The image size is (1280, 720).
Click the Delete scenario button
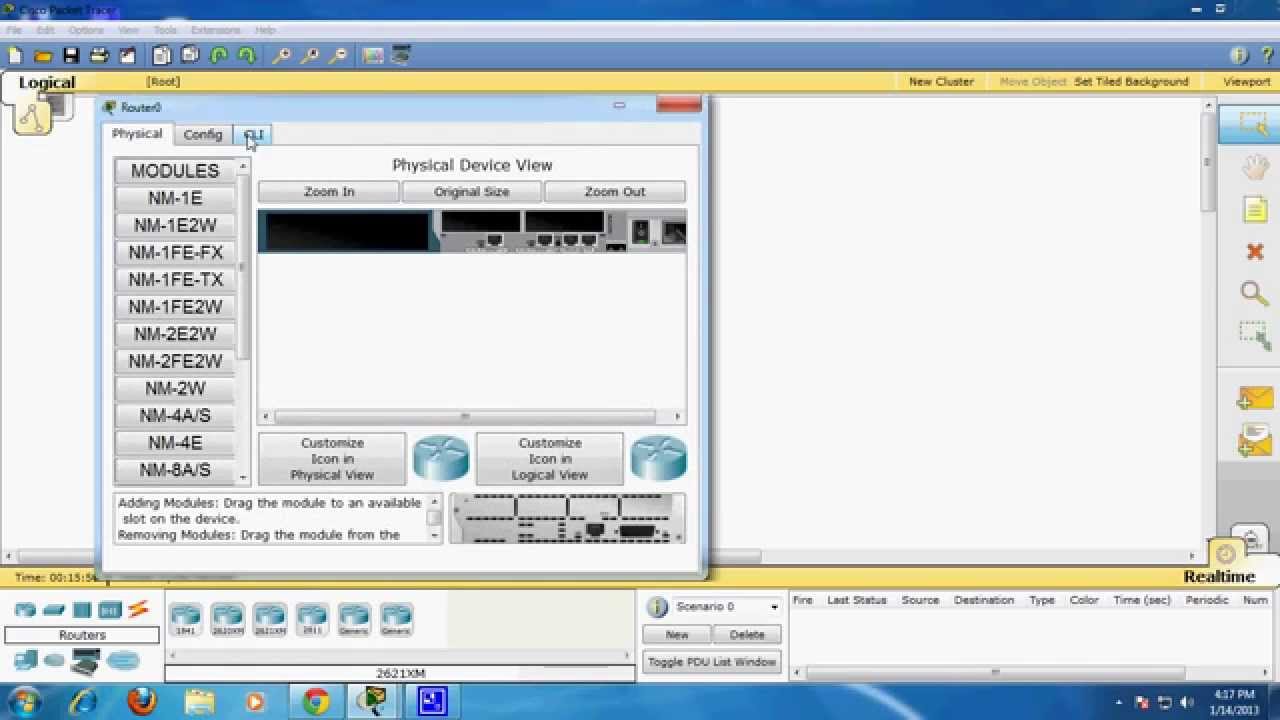747,635
